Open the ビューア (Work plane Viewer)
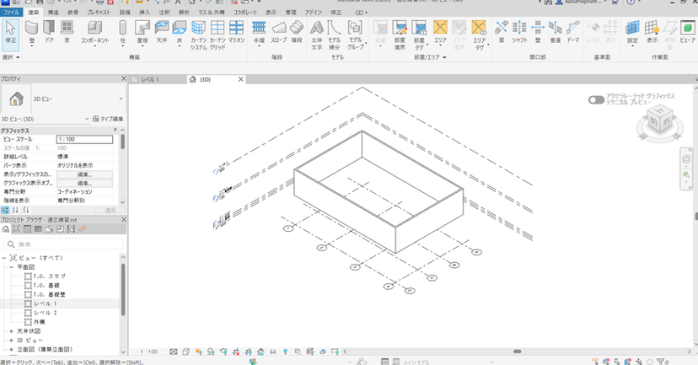698x365 pixels. [x=687, y=32]
